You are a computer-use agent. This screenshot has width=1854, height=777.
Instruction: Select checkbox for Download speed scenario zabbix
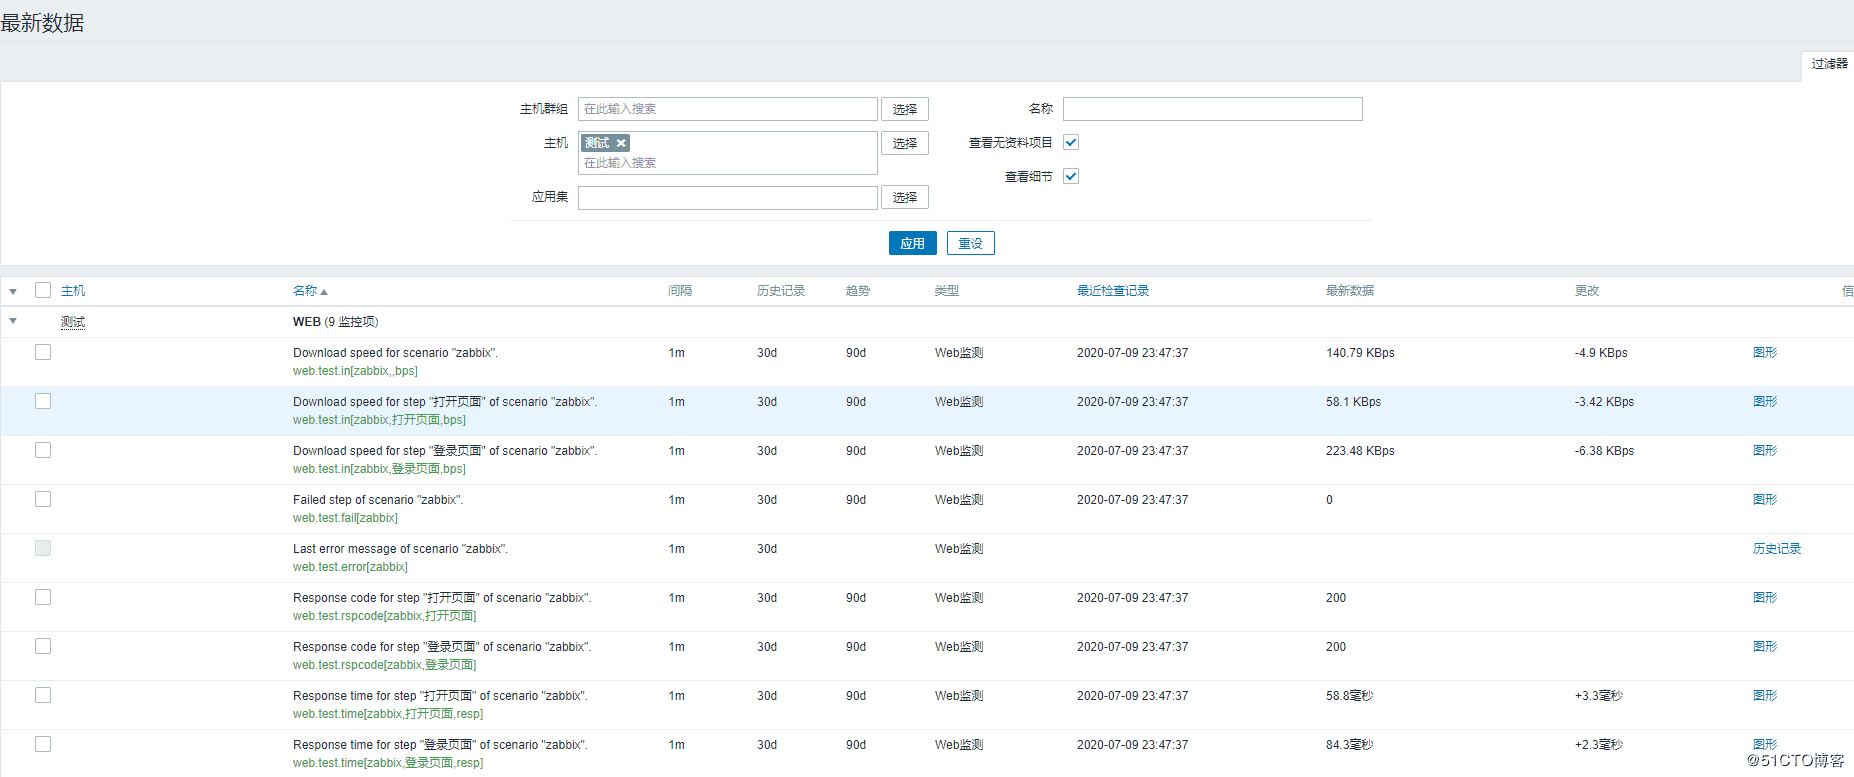[x=43, y=352]
